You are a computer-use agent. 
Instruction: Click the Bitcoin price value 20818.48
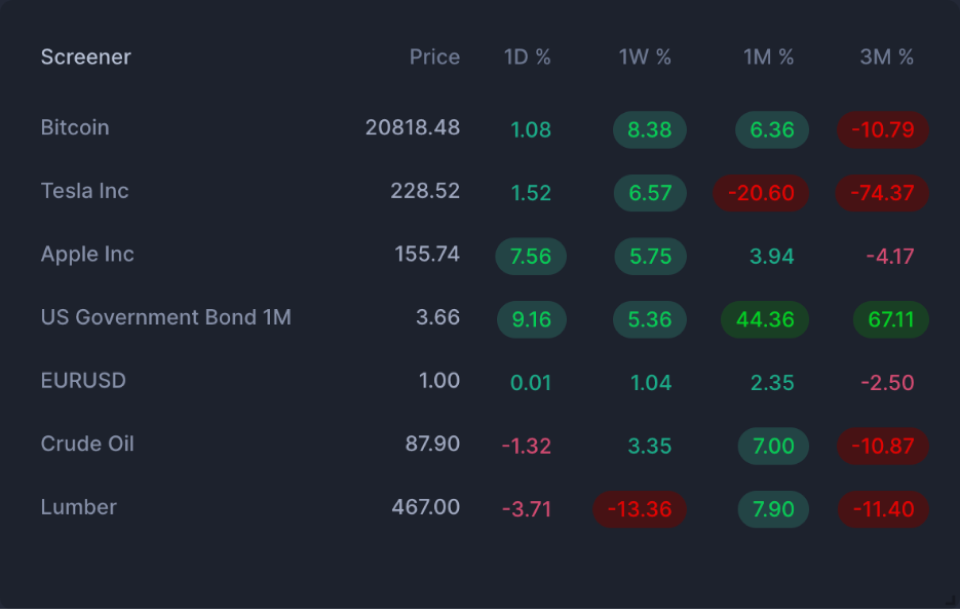pyautogui.click(x=414, y=128)
